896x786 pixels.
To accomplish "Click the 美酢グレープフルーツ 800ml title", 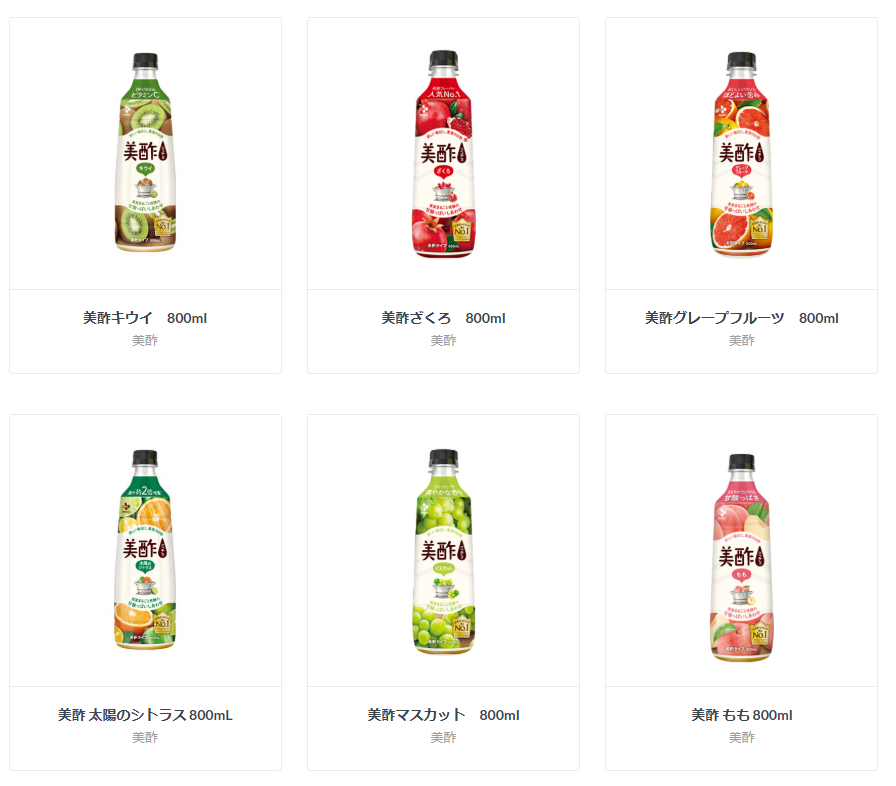I will coord(741,318).
